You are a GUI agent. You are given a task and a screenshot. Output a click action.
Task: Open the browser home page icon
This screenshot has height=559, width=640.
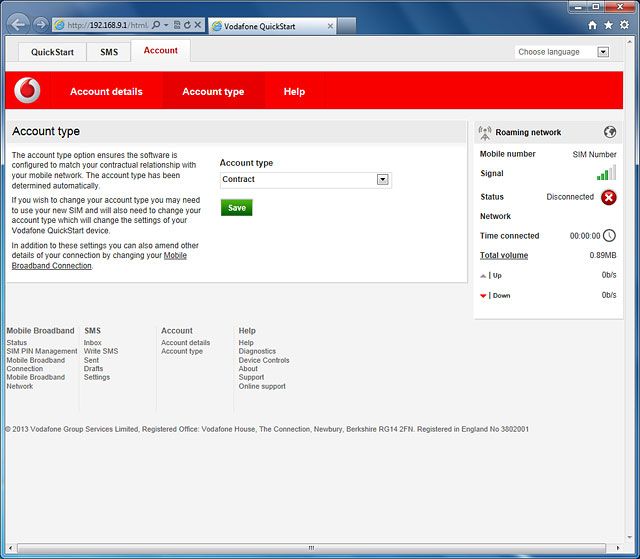point(593,24)
